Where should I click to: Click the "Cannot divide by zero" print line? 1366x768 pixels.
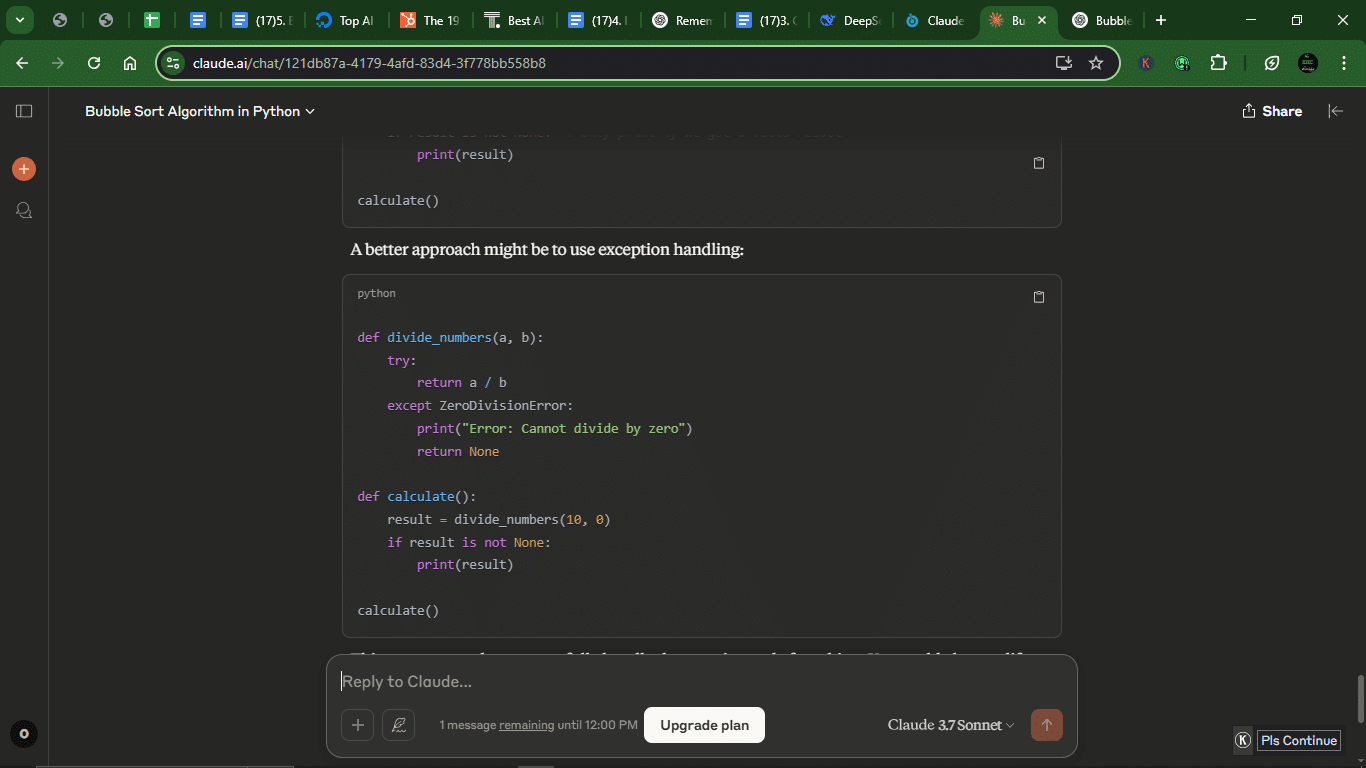(x=555, y=428)
